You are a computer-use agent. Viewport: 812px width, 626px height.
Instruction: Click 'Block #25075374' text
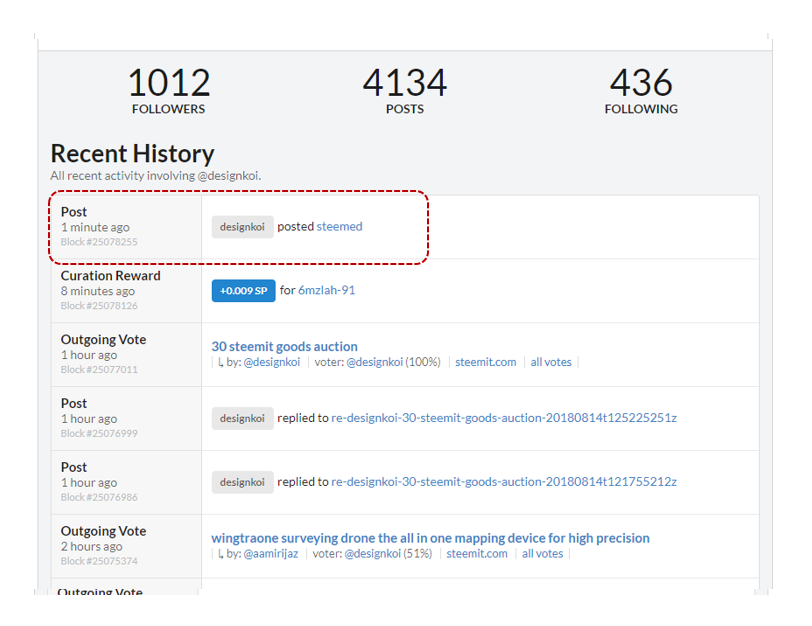tap(99, 561)
